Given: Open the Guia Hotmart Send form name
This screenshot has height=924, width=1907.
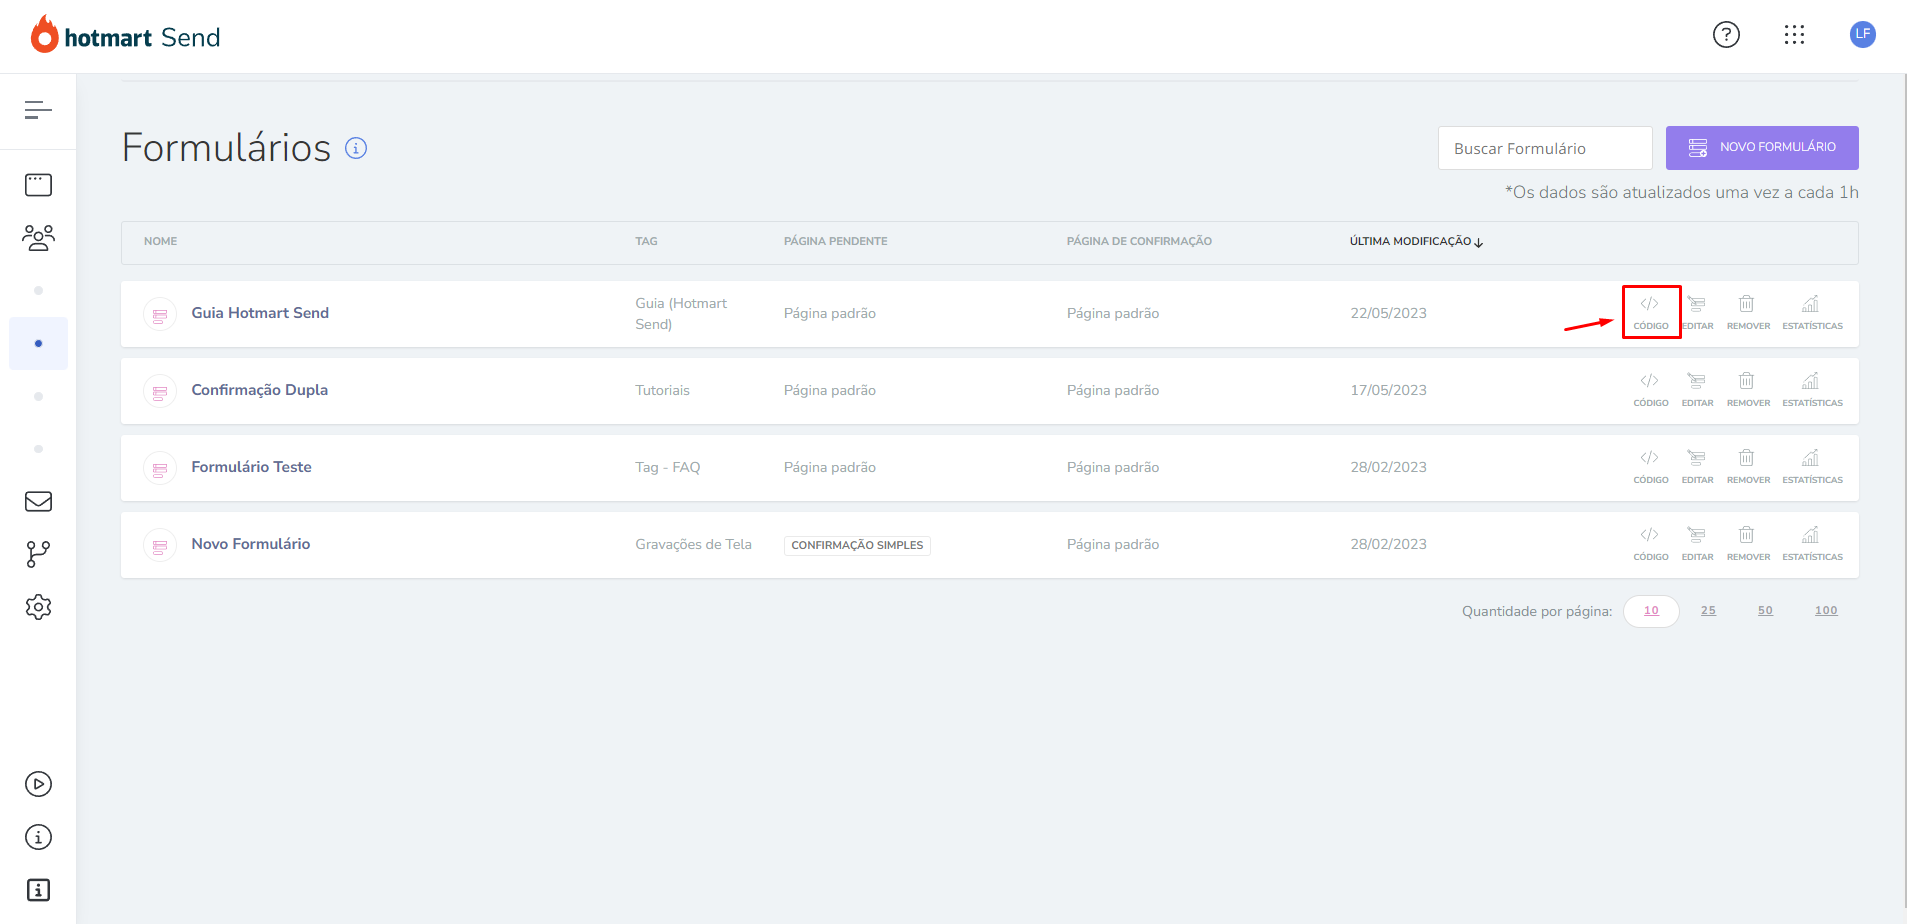Looking at the screenshot, I should tap(260, 313).
